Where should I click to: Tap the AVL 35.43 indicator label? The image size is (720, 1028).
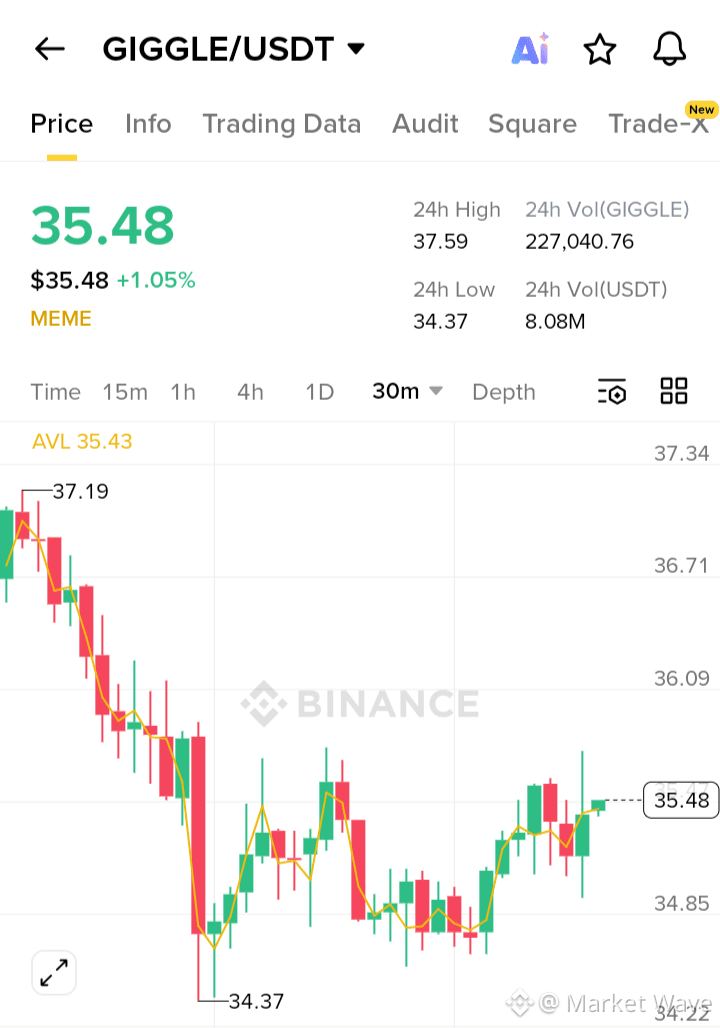pyautogui.click(x=82, y=442)
